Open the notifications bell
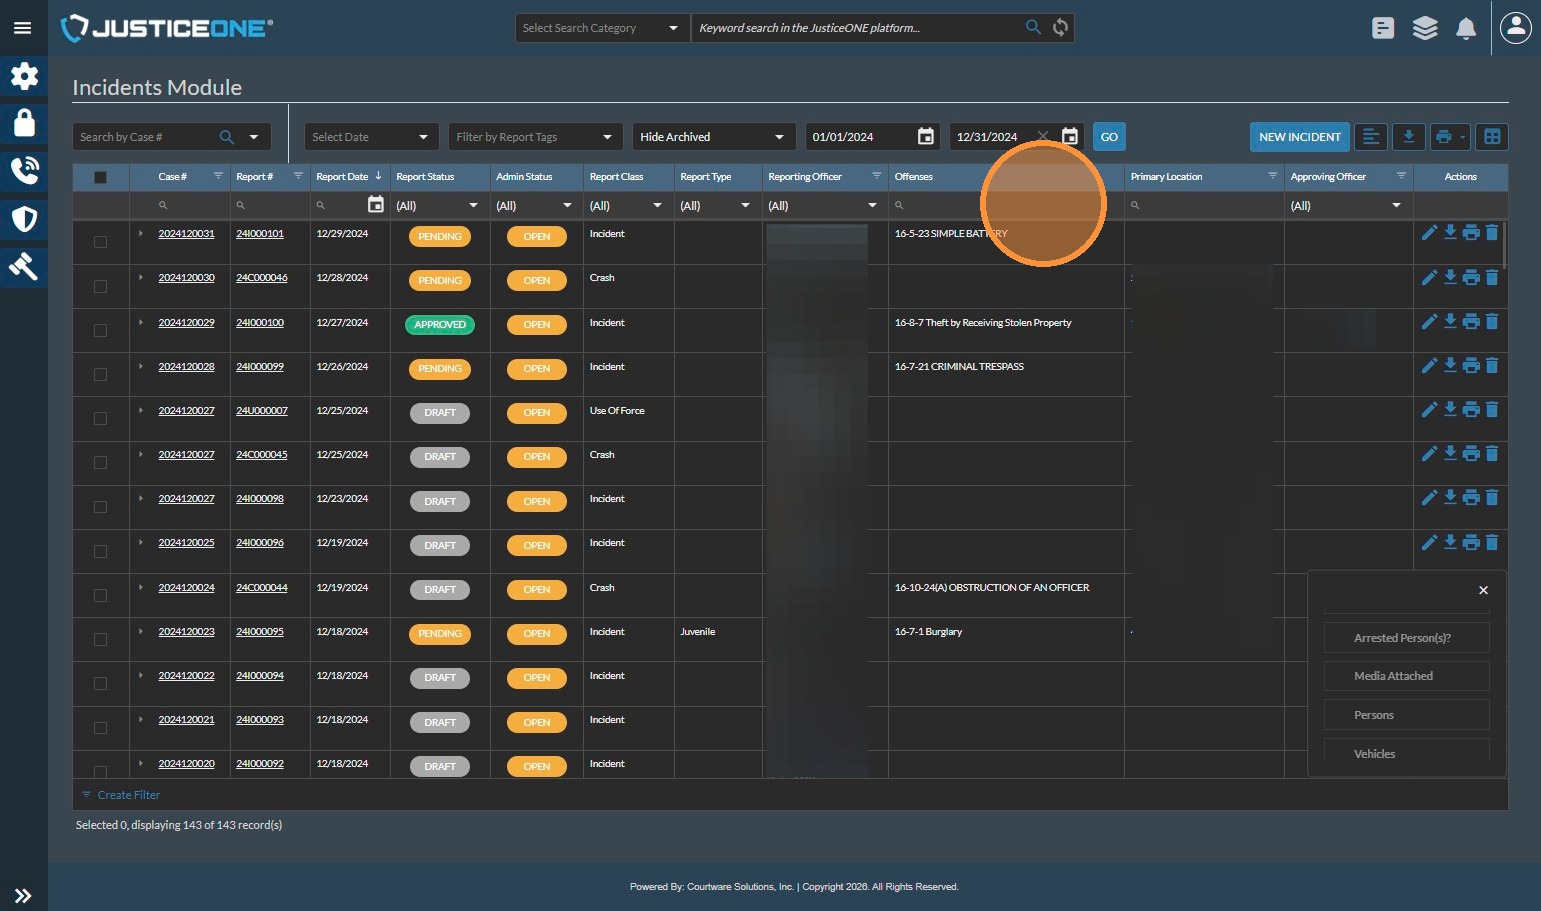This screenshot has width=1541, height=911. tap(1466, 28)
